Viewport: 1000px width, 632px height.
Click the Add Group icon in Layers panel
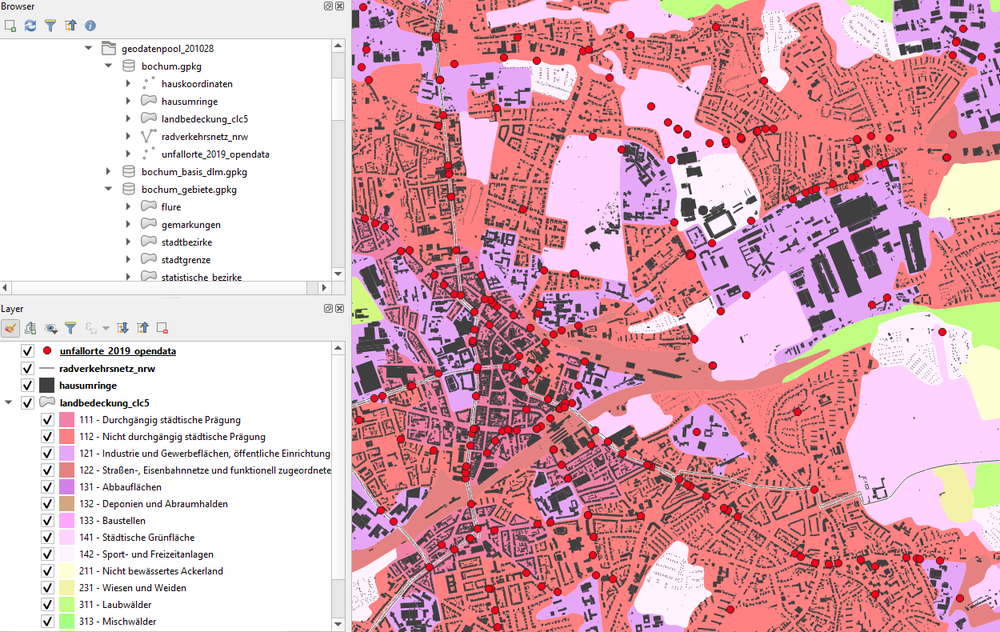(30, 327)
